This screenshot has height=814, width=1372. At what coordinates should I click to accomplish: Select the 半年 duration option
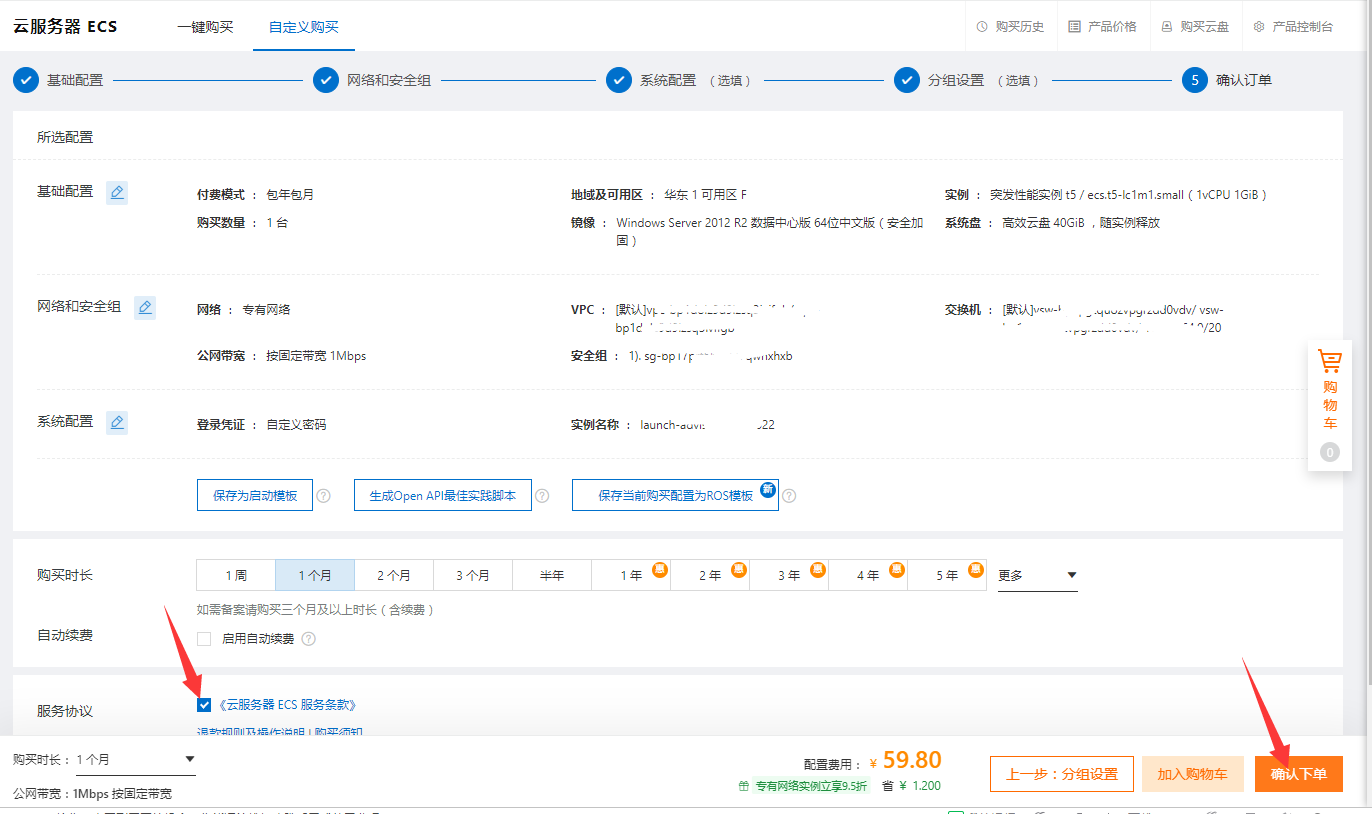pyautogui.click(x=552, y=575)
